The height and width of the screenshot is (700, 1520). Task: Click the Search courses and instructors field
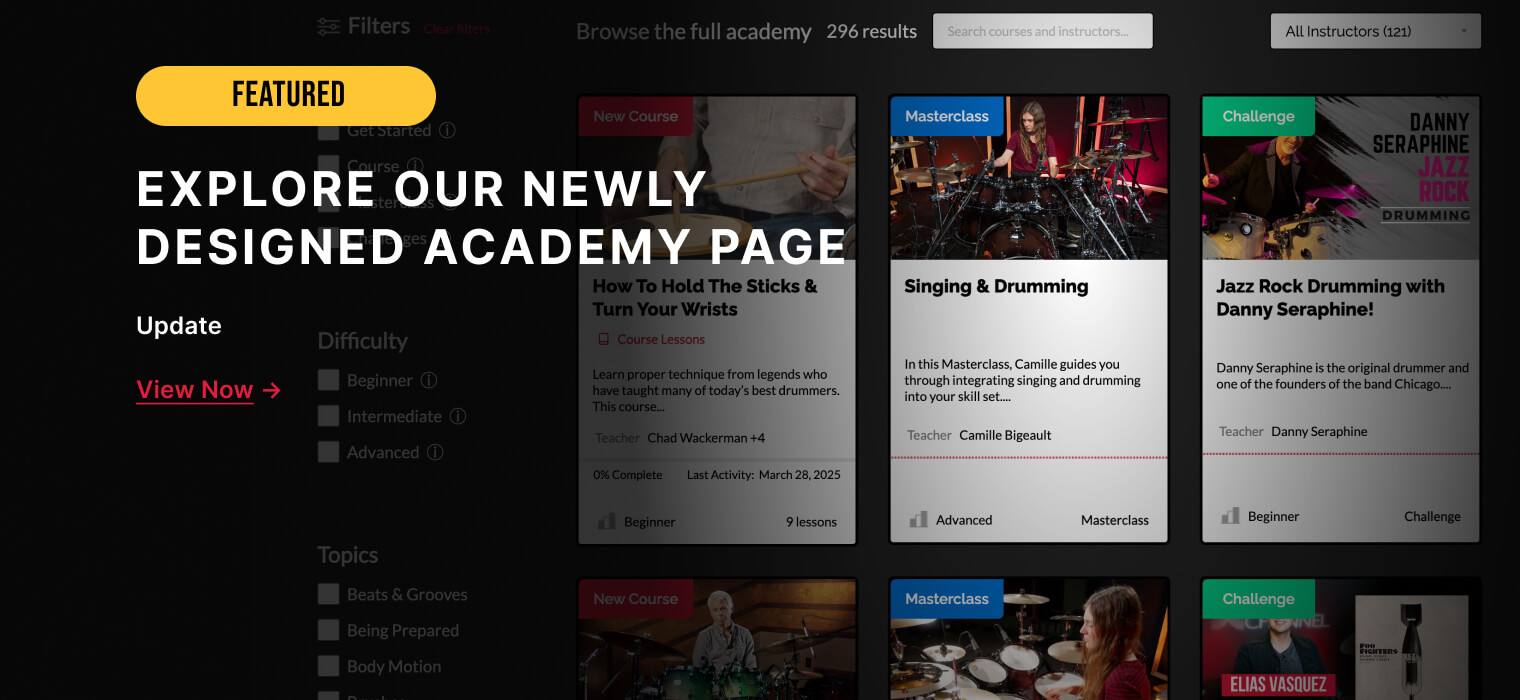(1042, 31)
